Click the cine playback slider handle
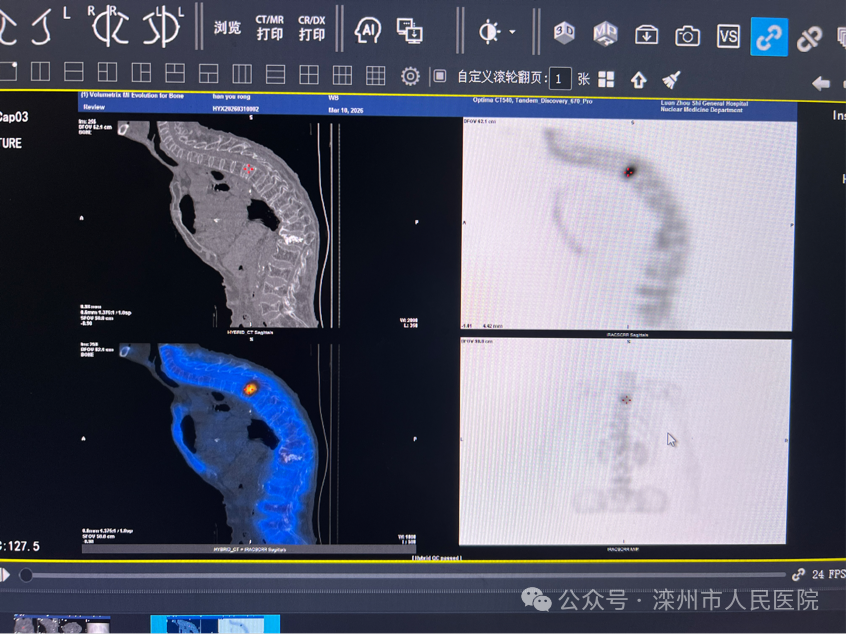The image size is (846, 634). pyautogui.click(x=26, y=575)
